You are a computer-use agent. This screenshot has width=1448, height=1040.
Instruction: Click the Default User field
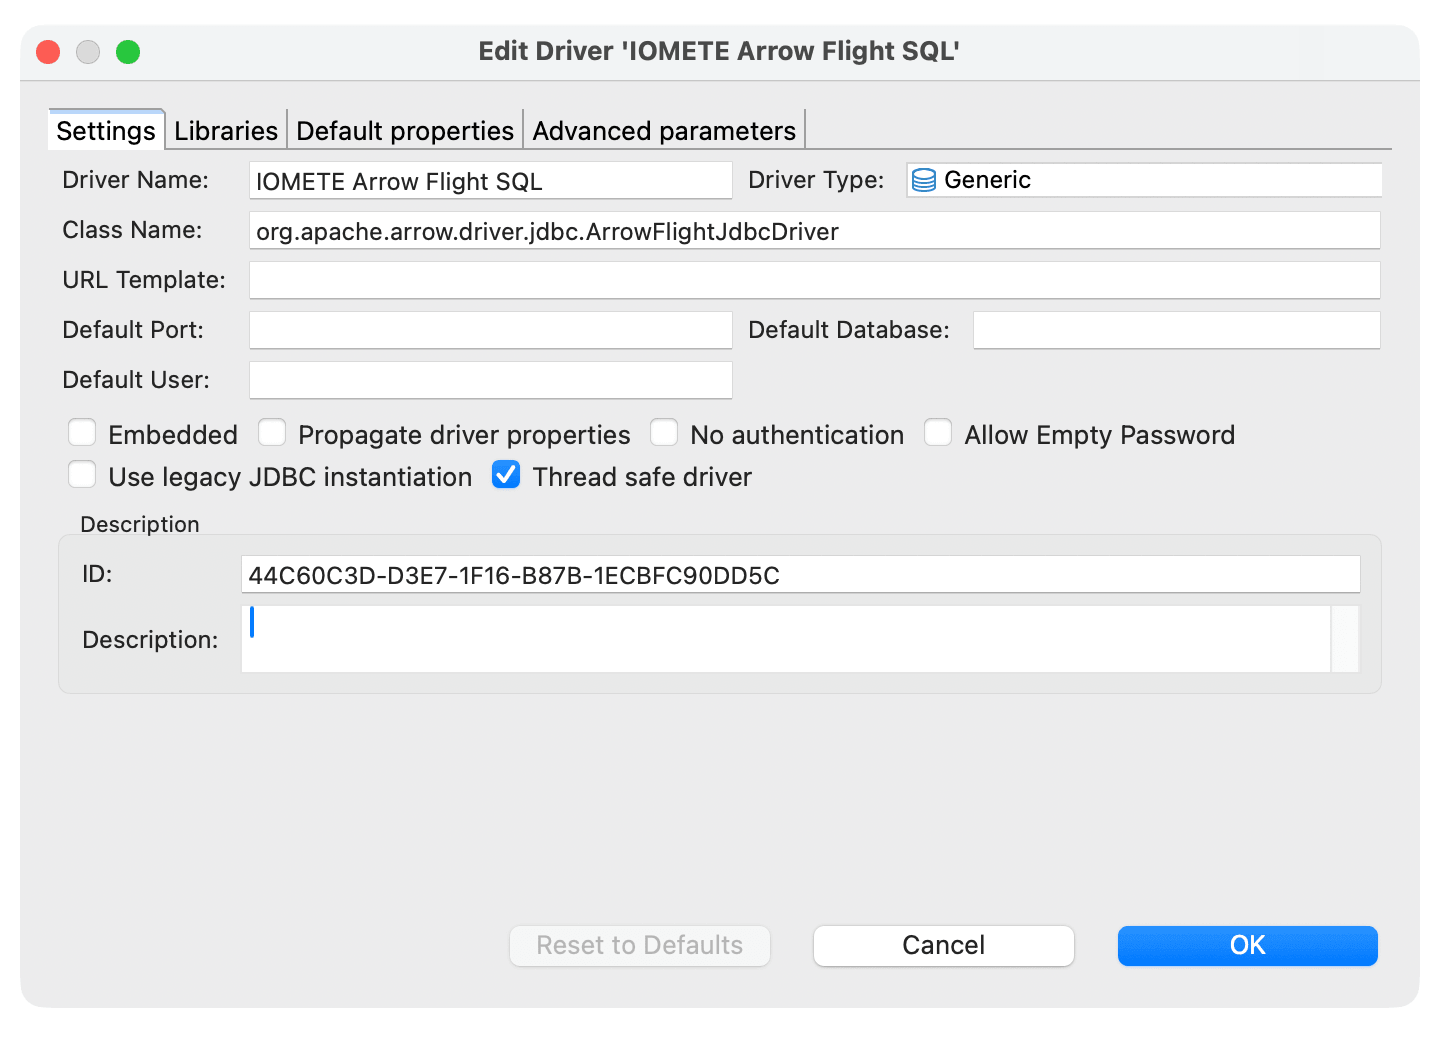[491, 381]
